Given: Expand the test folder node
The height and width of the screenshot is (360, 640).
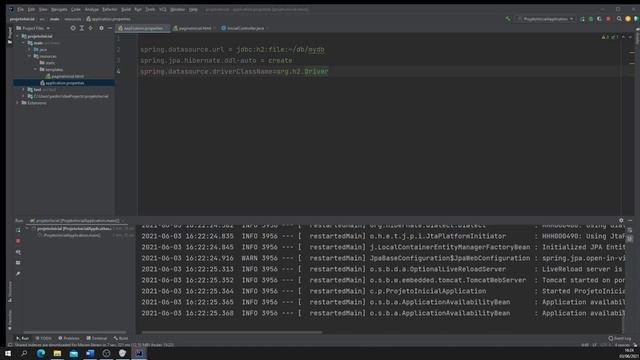Looking at the screenshot, I should [23, 89].
